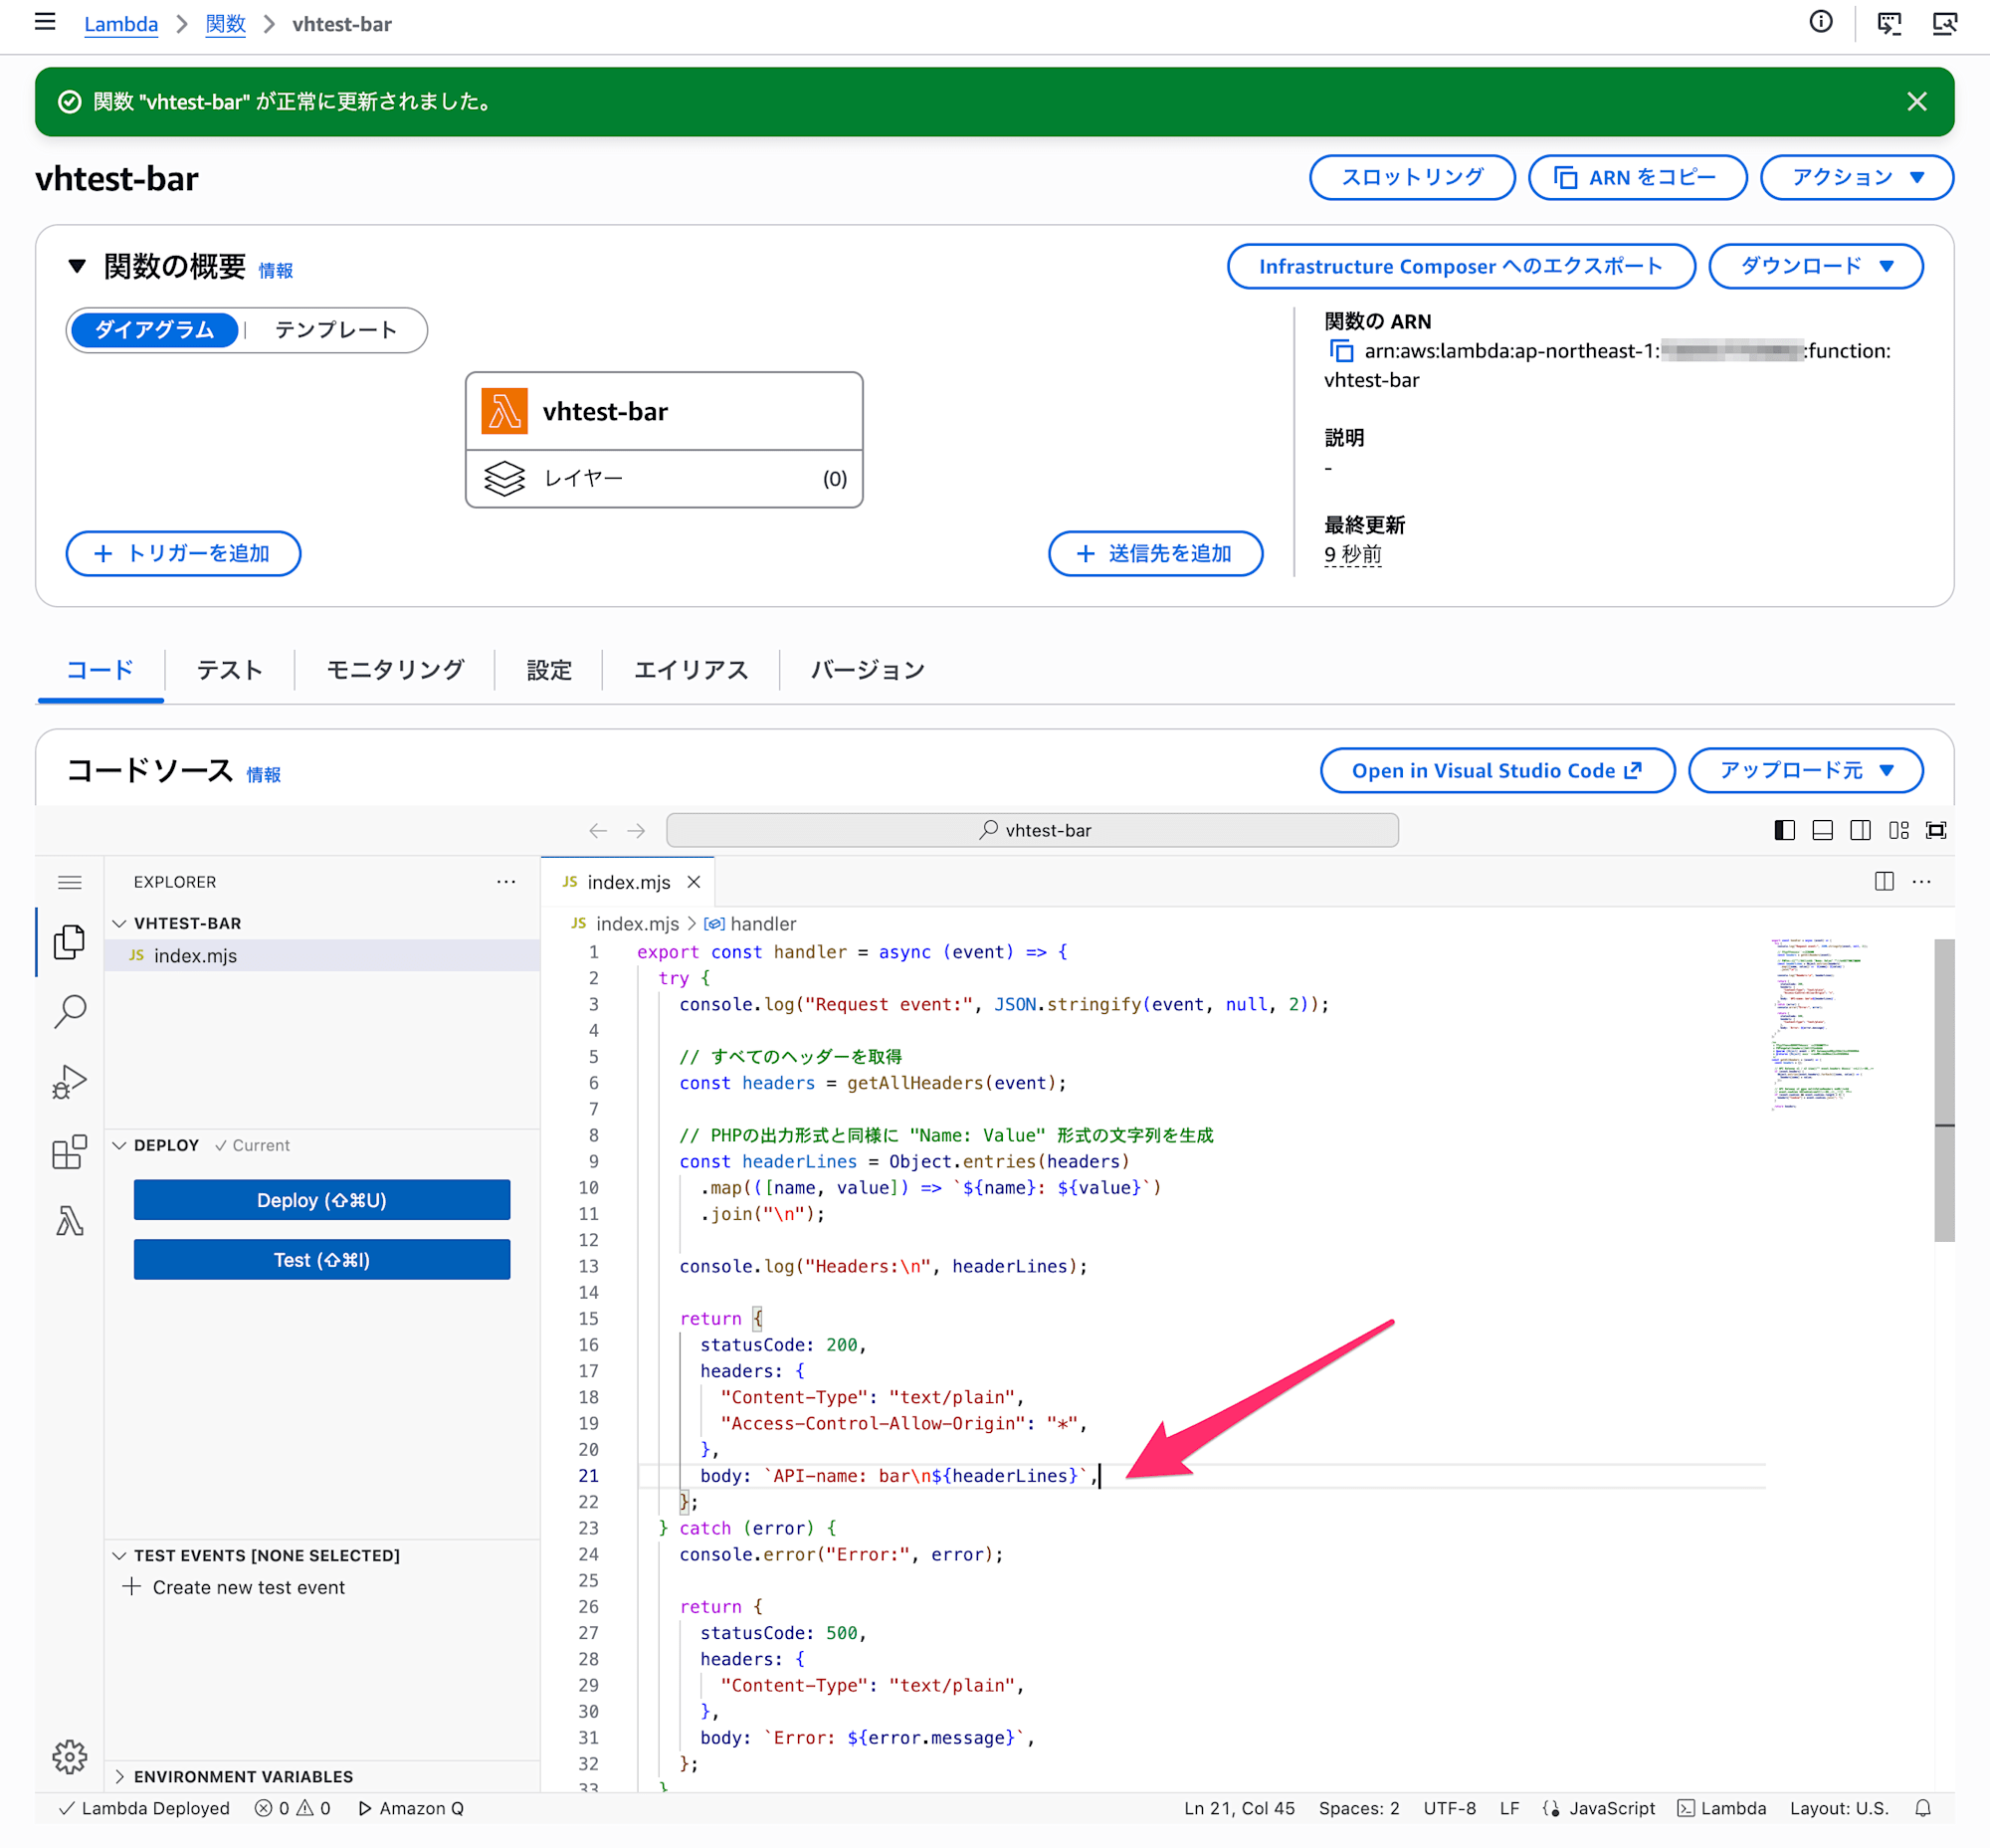The height and width of the screenshot is (1848, 1990).
Task: Click the Ln 21, Col 45 status item
Action: 1239,1808
